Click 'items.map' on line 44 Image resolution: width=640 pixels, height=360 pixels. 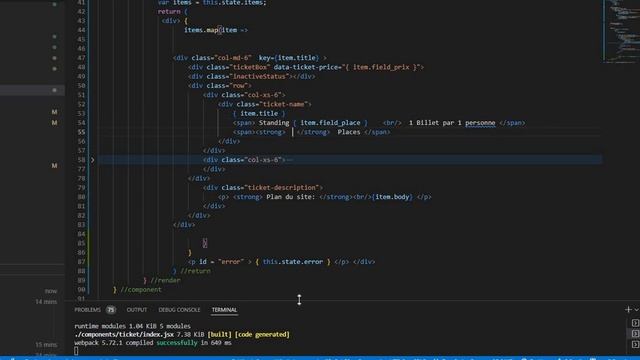pyautogui.click(x=201, y=30)
